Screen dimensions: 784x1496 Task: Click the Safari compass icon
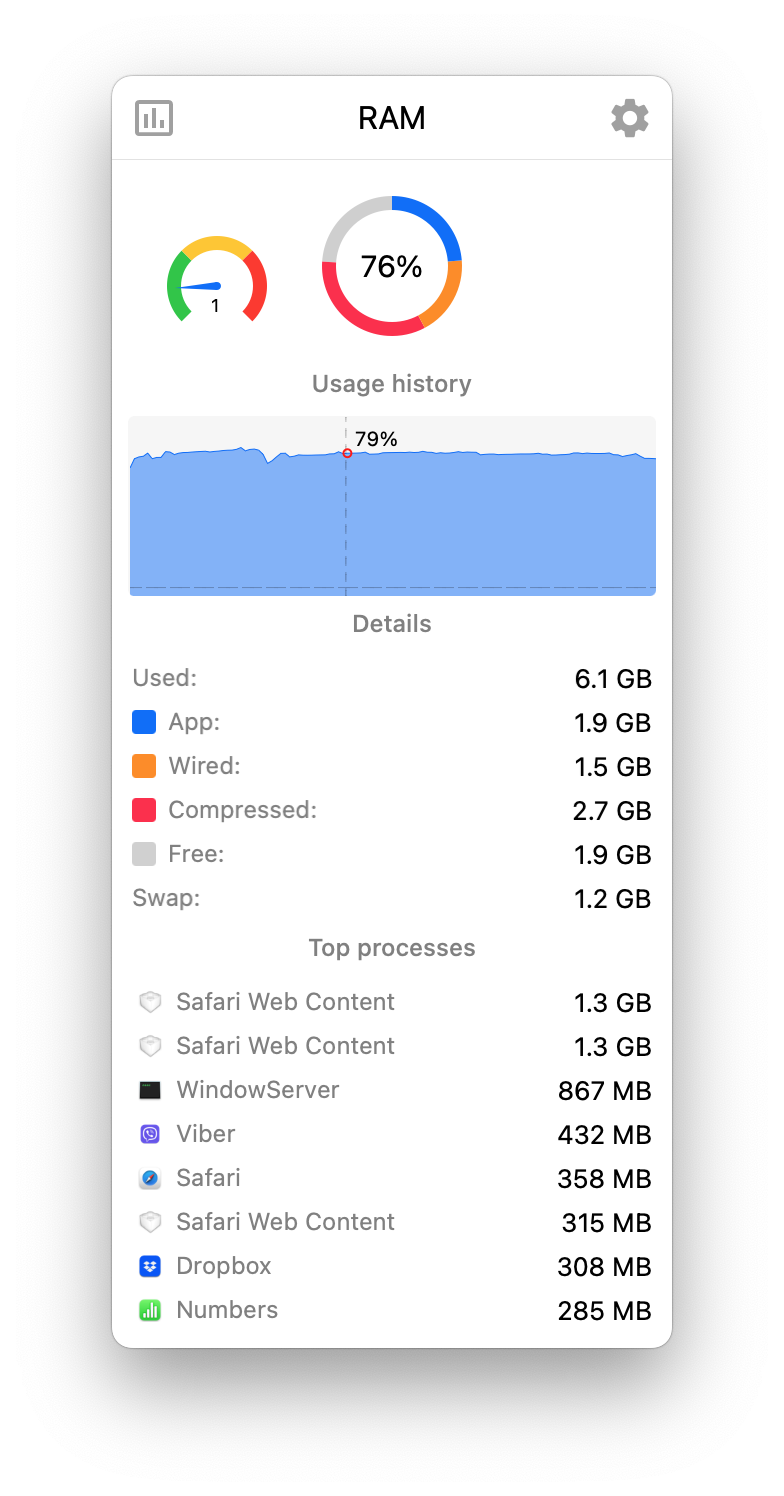point(150,1178)
